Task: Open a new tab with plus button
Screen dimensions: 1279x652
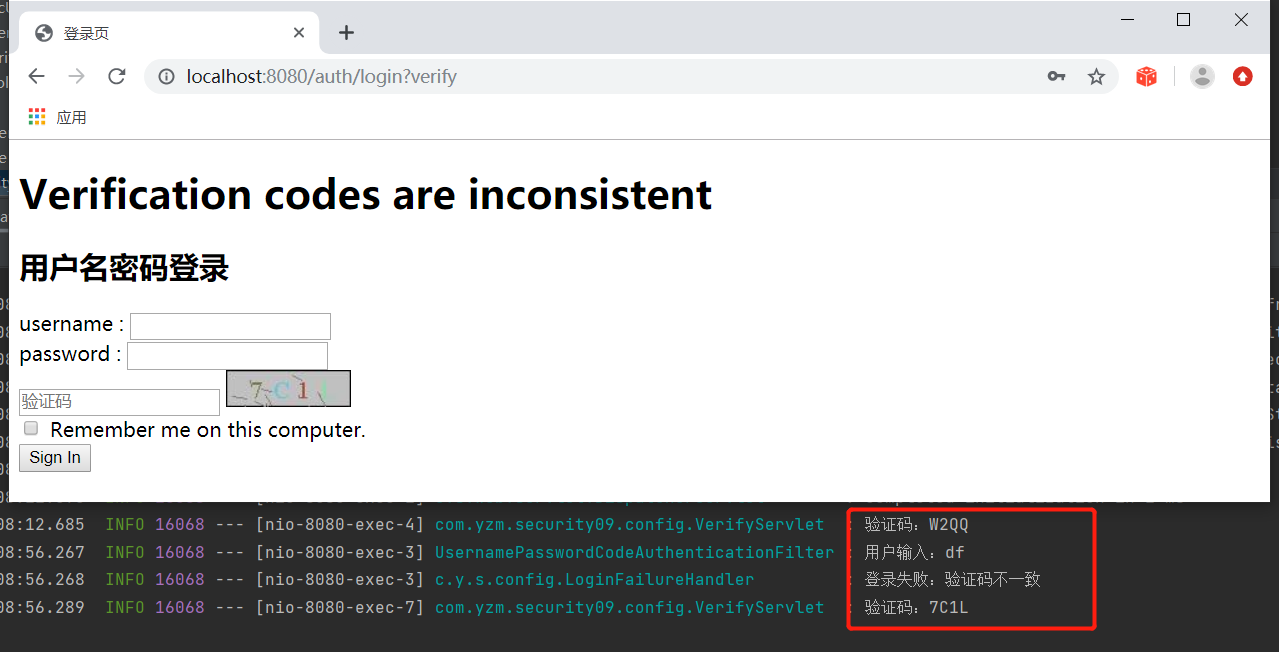Action: (346, 33)
